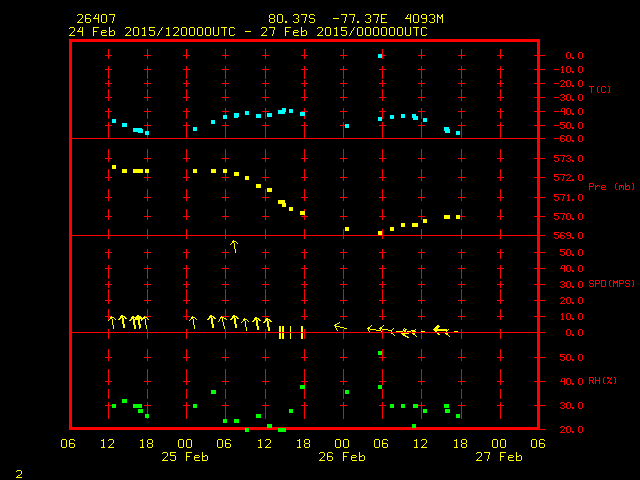The image size is (640, 480).
Task: Select the RH(%) humidity axis label
Action: tap(600, 381)
